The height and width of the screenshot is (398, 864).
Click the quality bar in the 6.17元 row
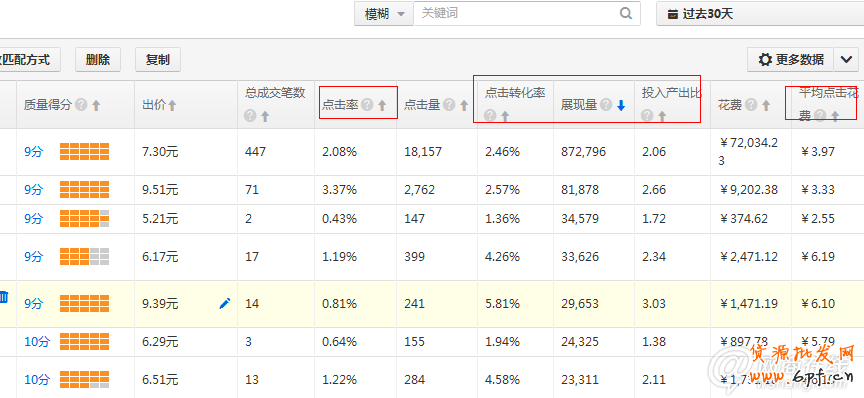pyautogui.click(x=84, y=256)
